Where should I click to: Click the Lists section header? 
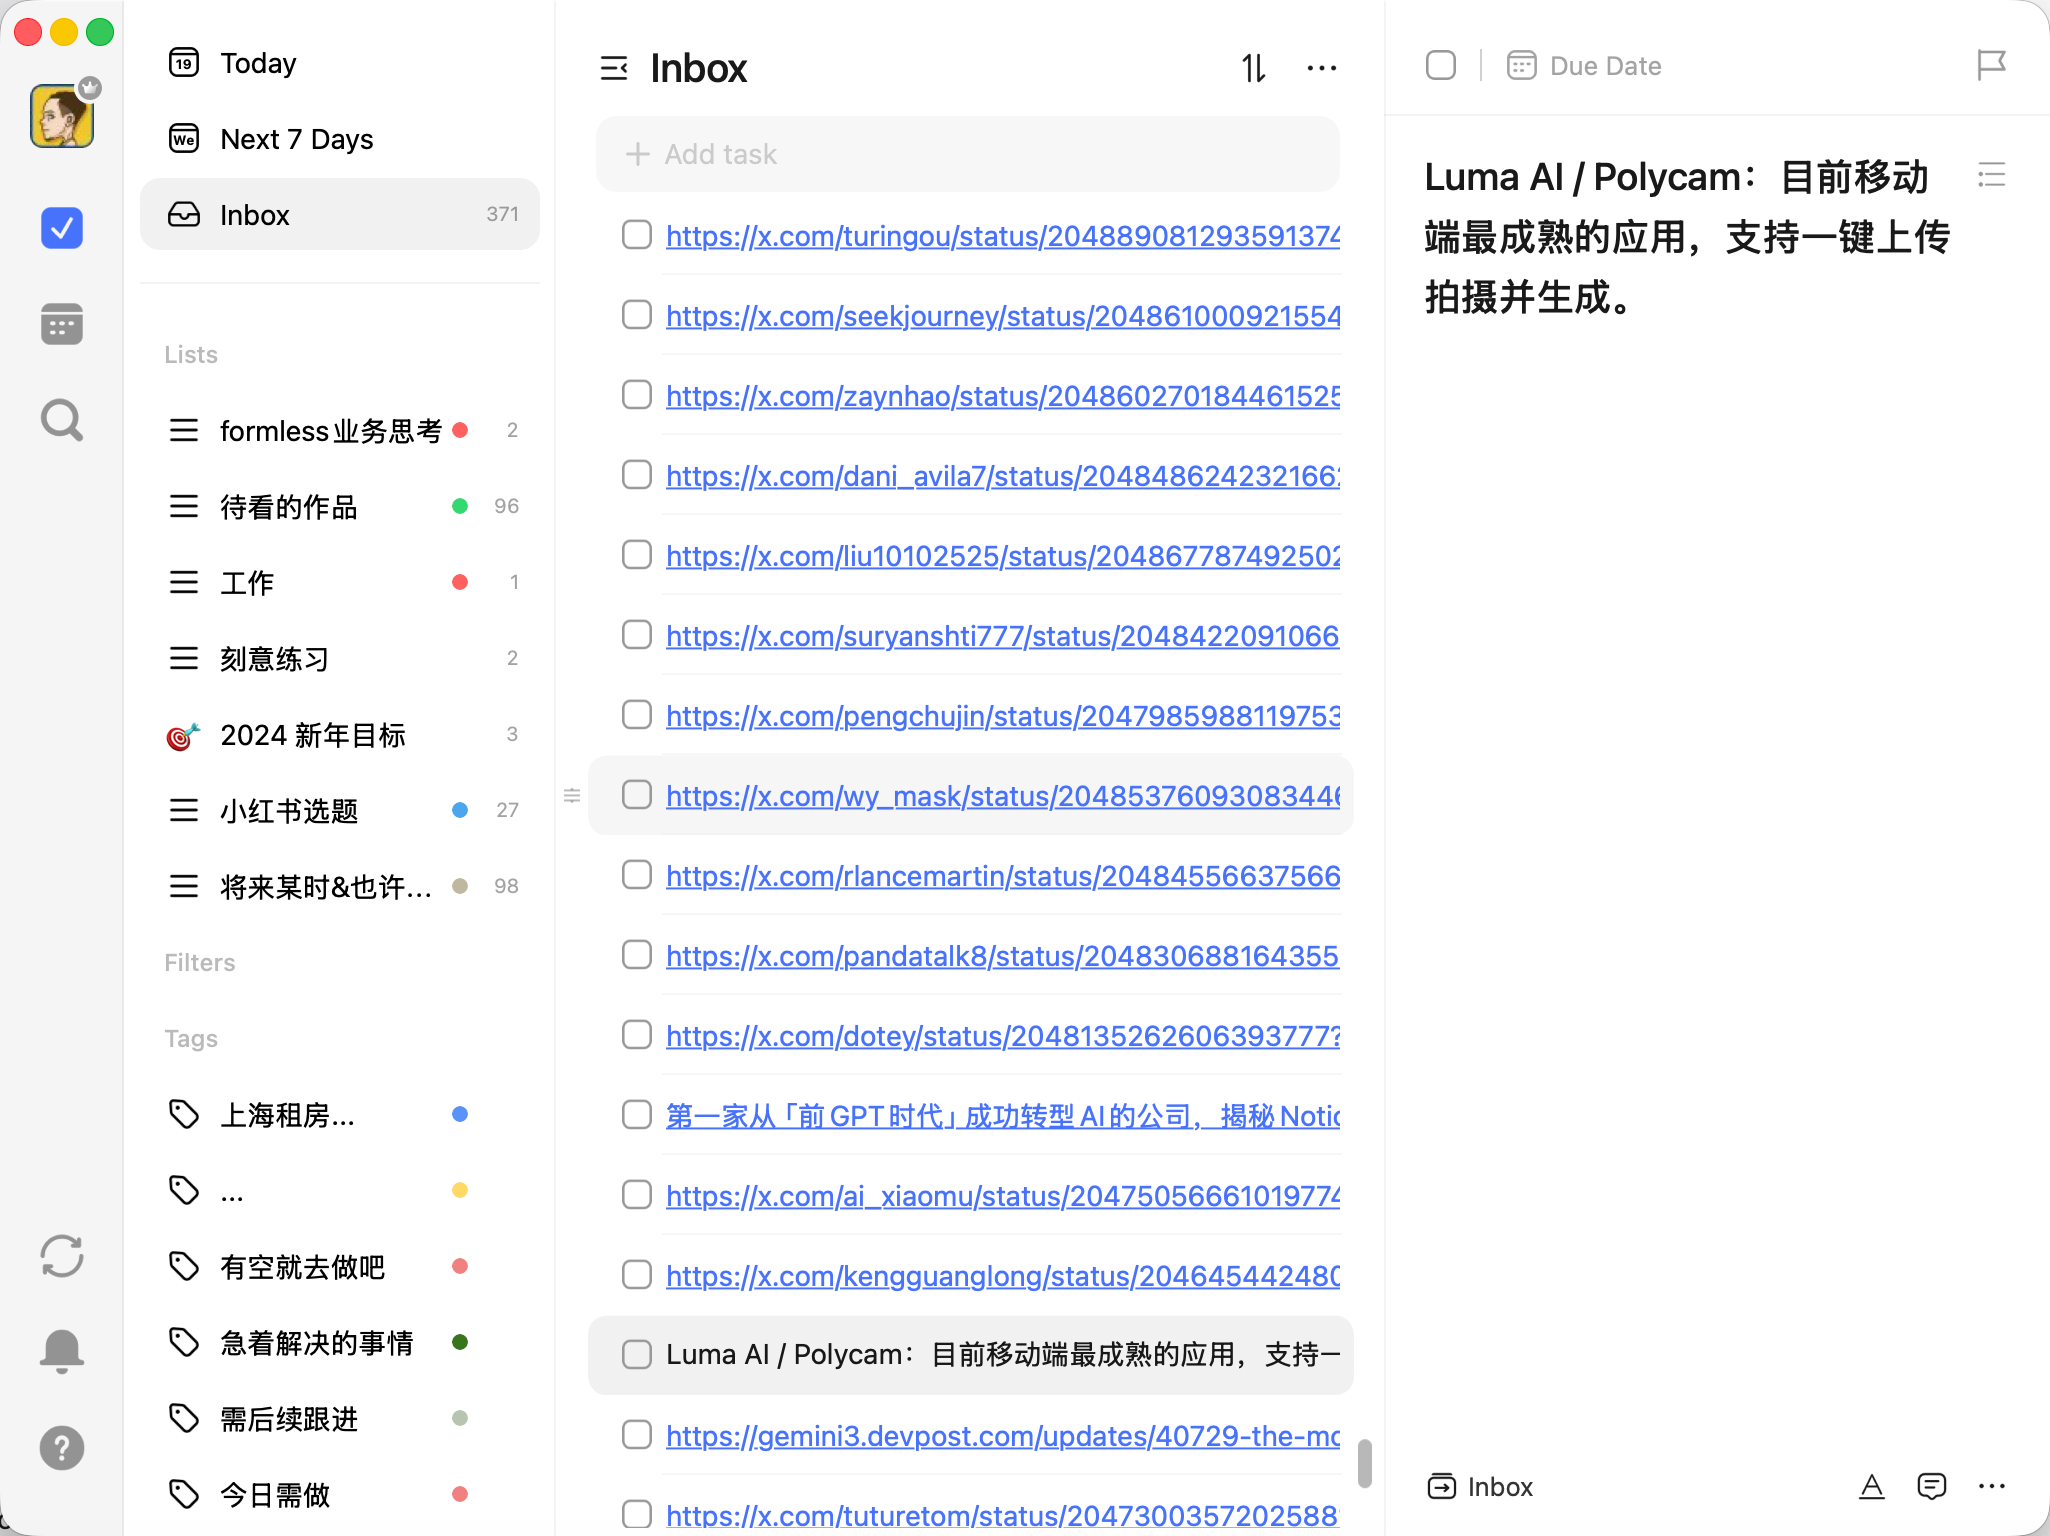point(191,354)
